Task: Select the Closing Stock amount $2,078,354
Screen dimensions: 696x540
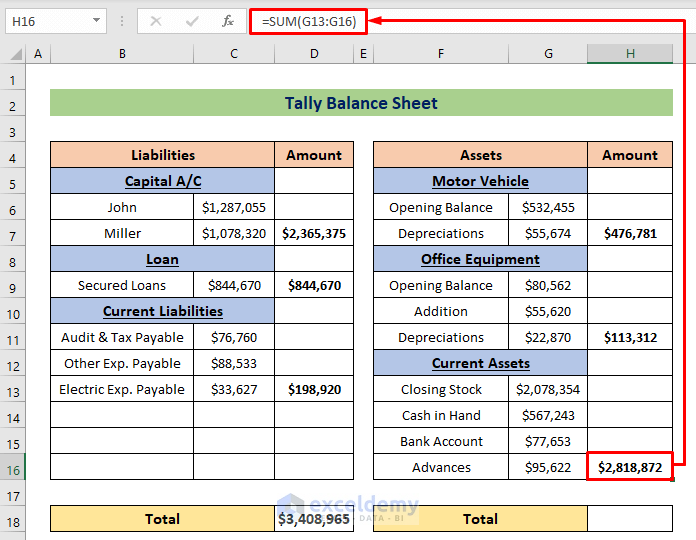Action: [x=548, y=389]
